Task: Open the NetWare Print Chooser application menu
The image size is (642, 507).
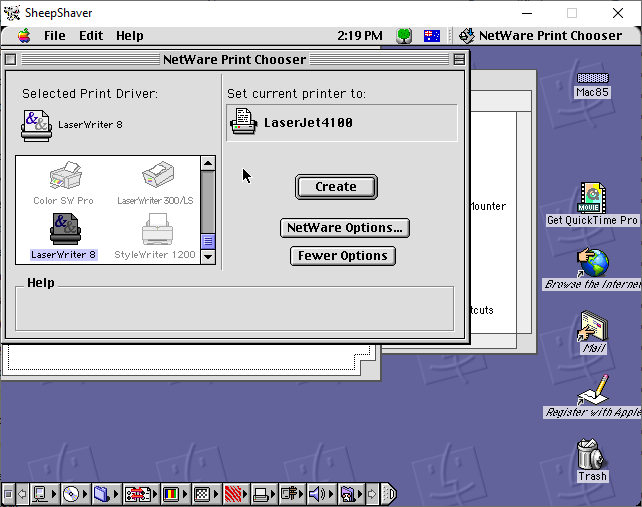Action: 541,36
